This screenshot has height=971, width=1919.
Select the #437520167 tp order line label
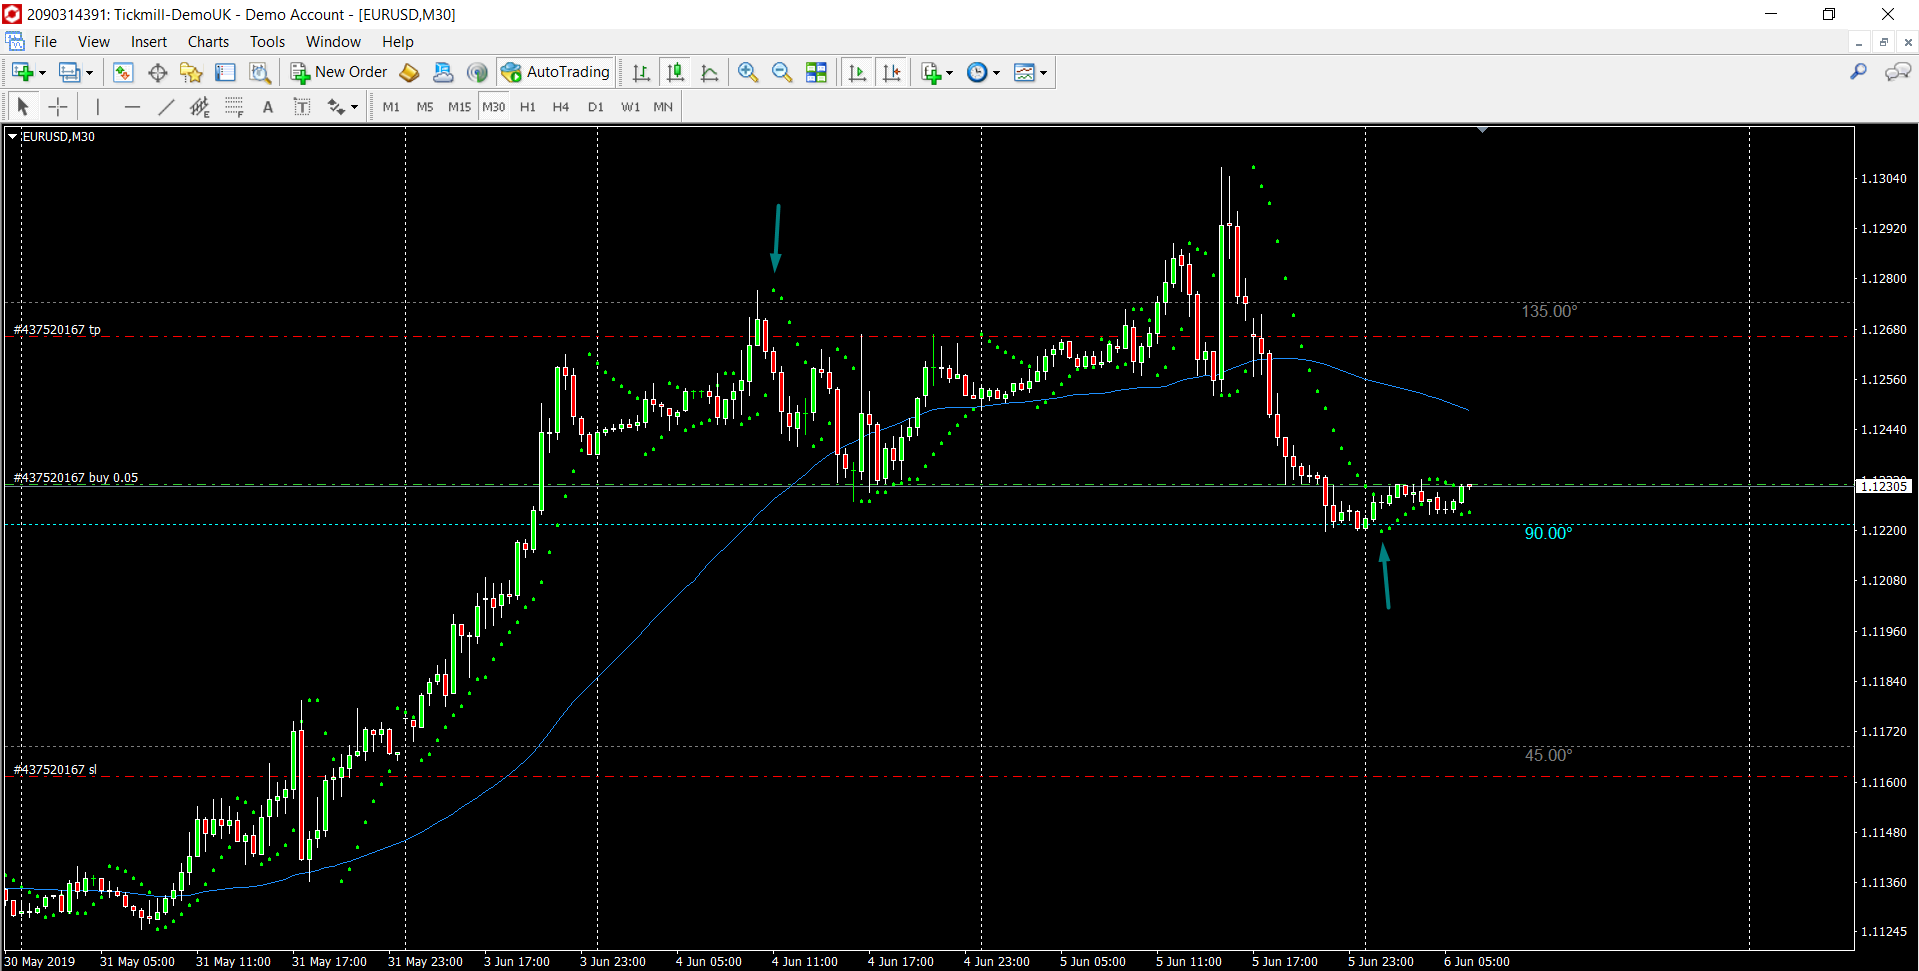point(57,329)
